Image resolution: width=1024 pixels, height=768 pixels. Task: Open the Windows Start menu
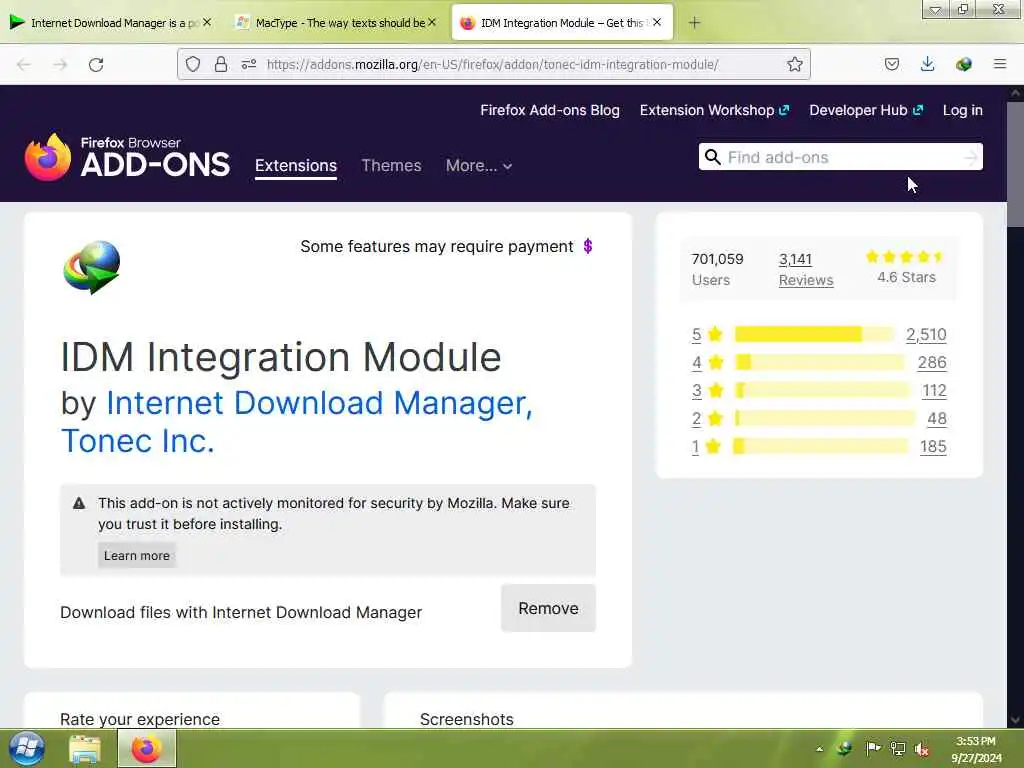click(27, 748)
